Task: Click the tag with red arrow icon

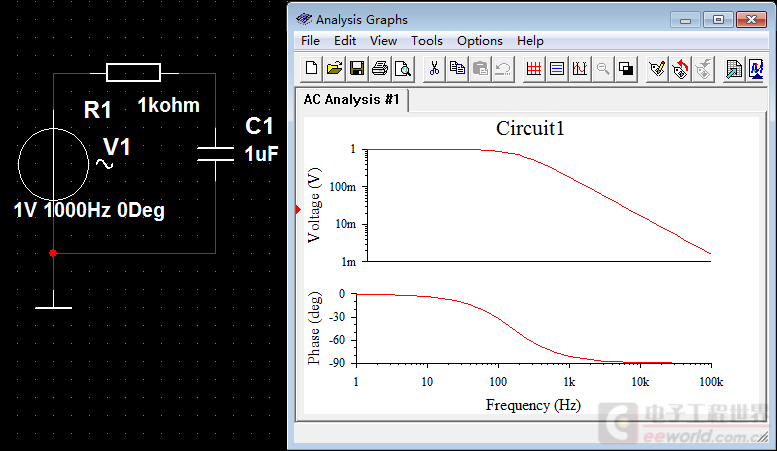Action: pyautogui.click(x=680, y=68)
